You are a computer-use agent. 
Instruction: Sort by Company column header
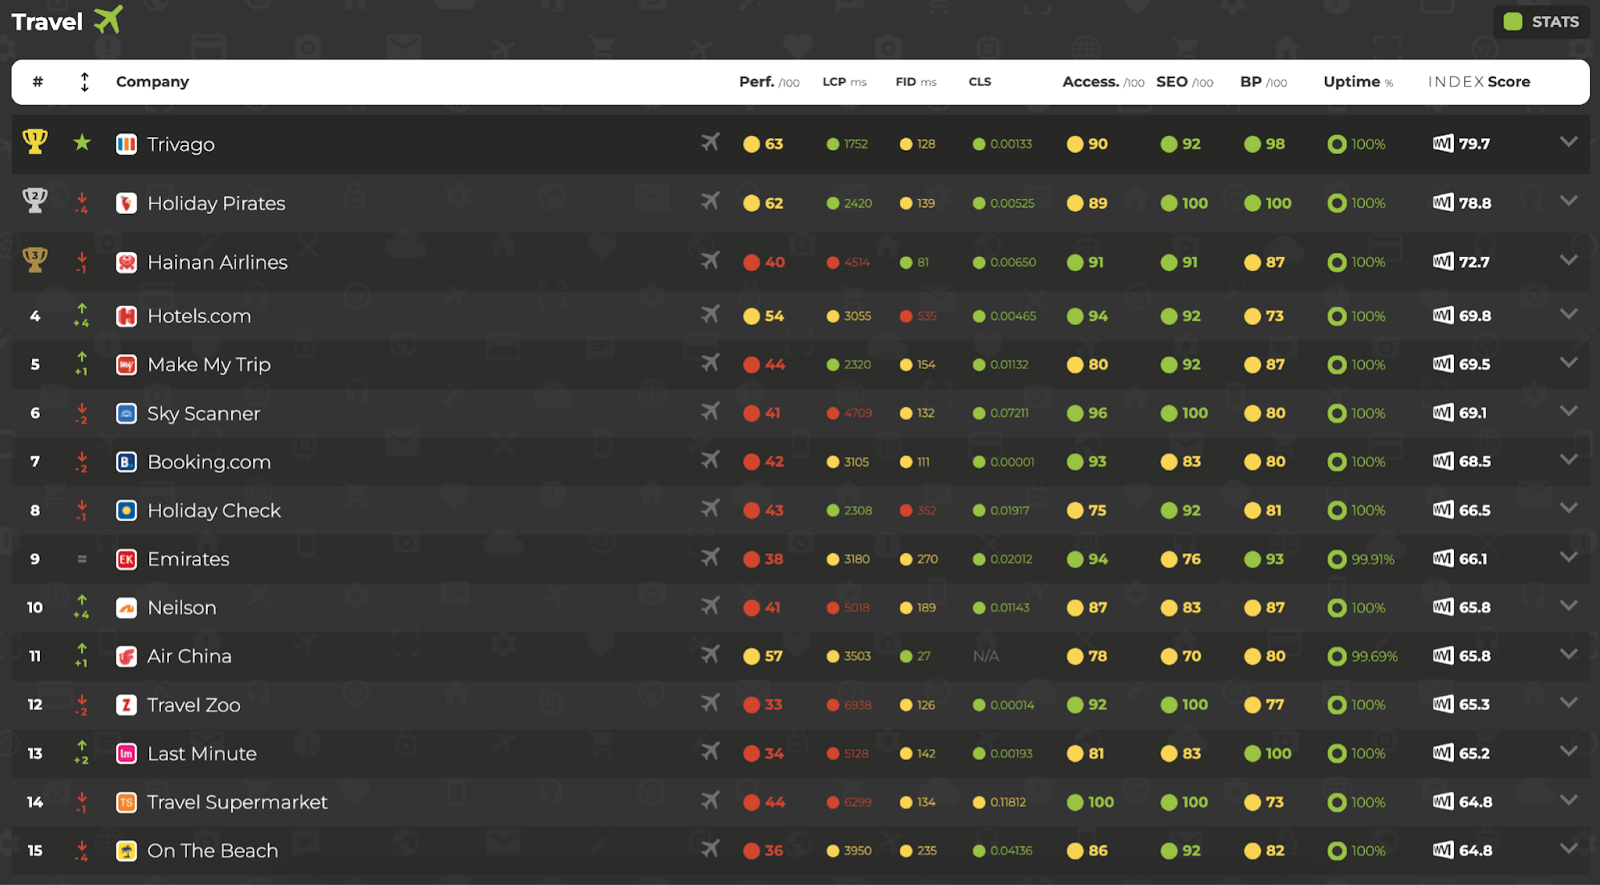[x=152, y=82]
